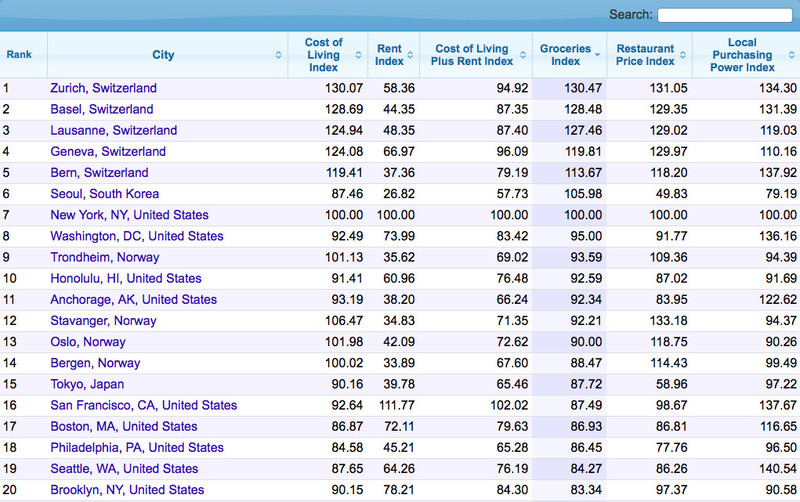Follow the New York, NY, United States link
The height and width of the screenshot is (502, 800).
130,215
